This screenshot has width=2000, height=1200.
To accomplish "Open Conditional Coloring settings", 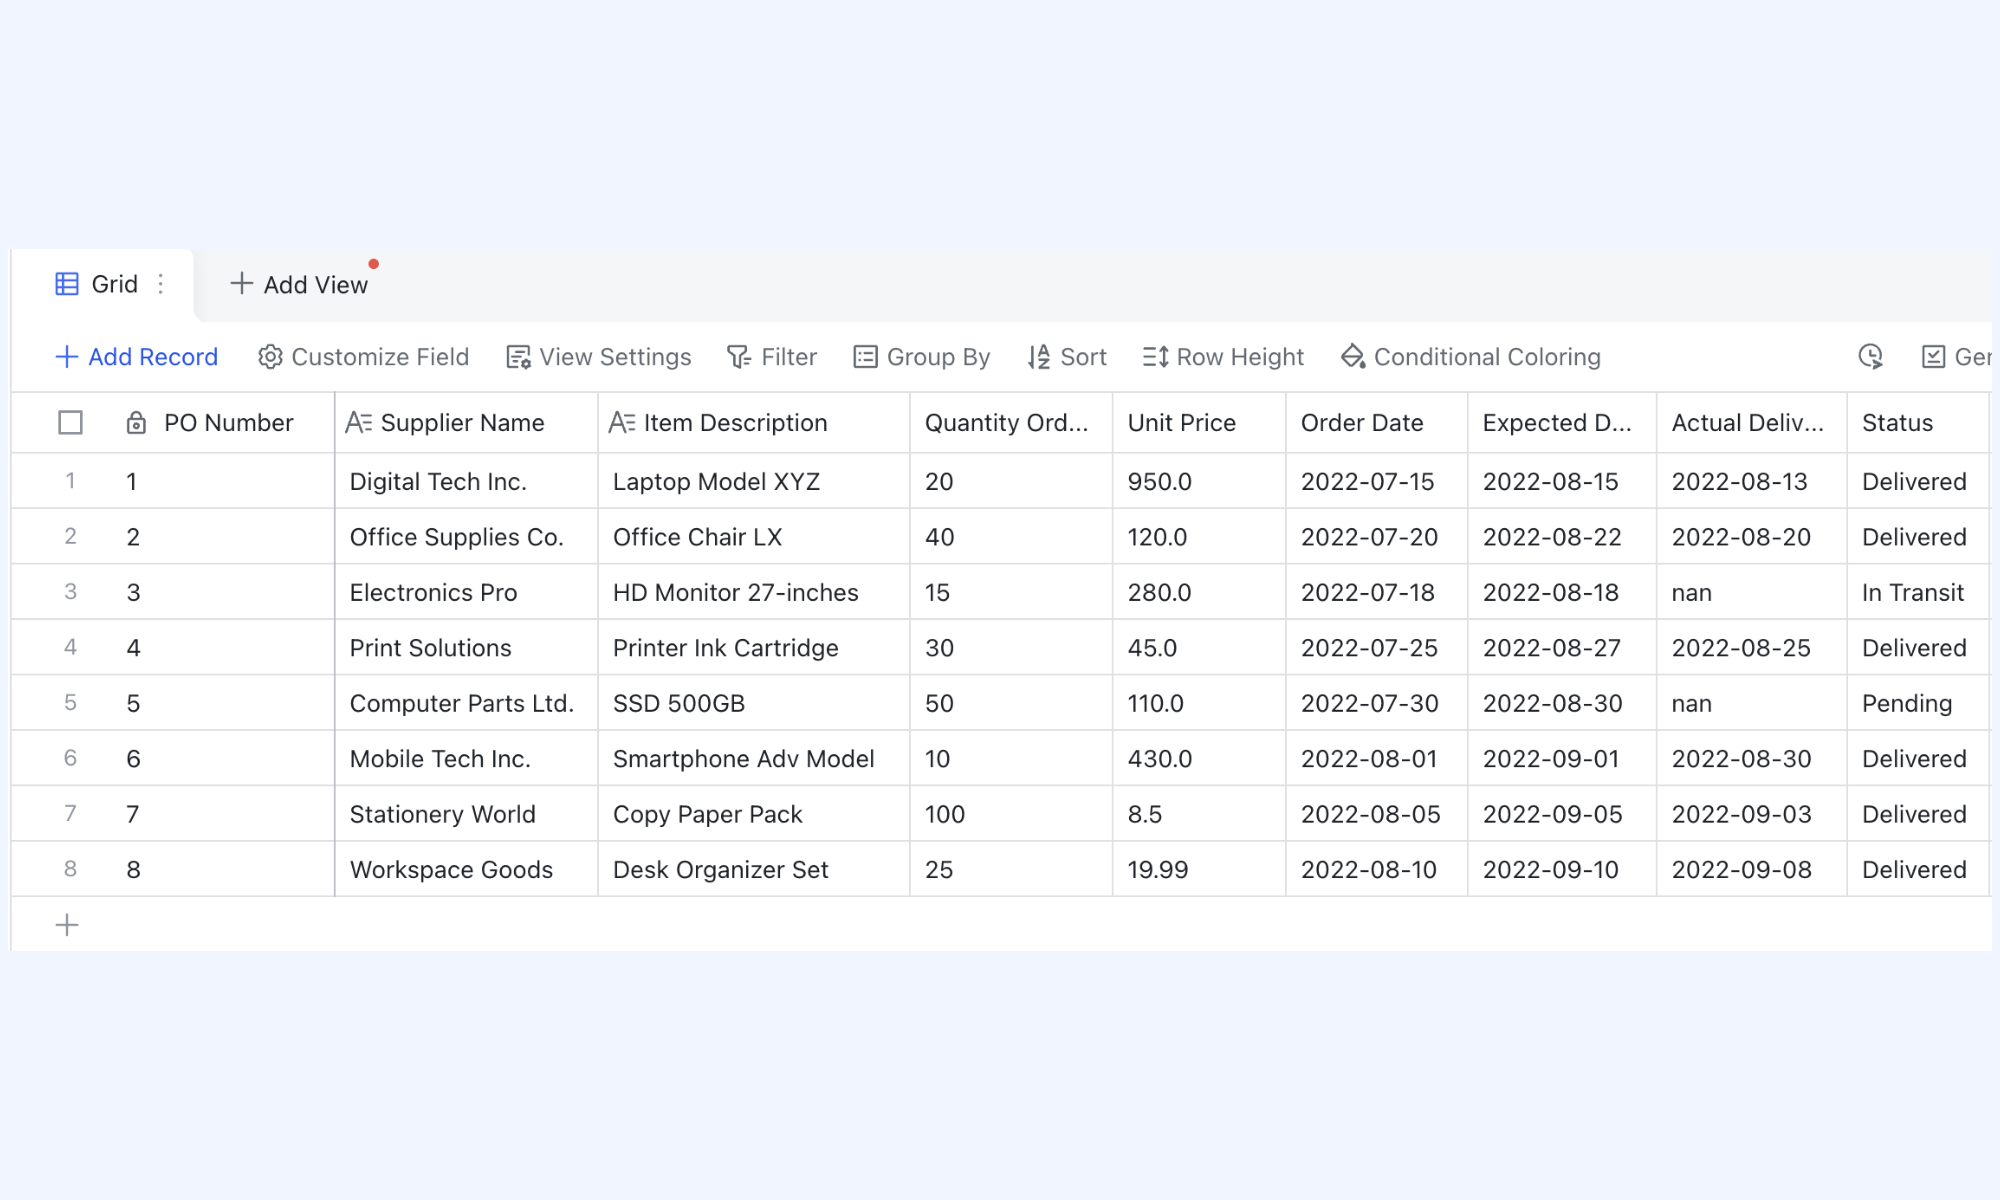I will point(1471,357).
